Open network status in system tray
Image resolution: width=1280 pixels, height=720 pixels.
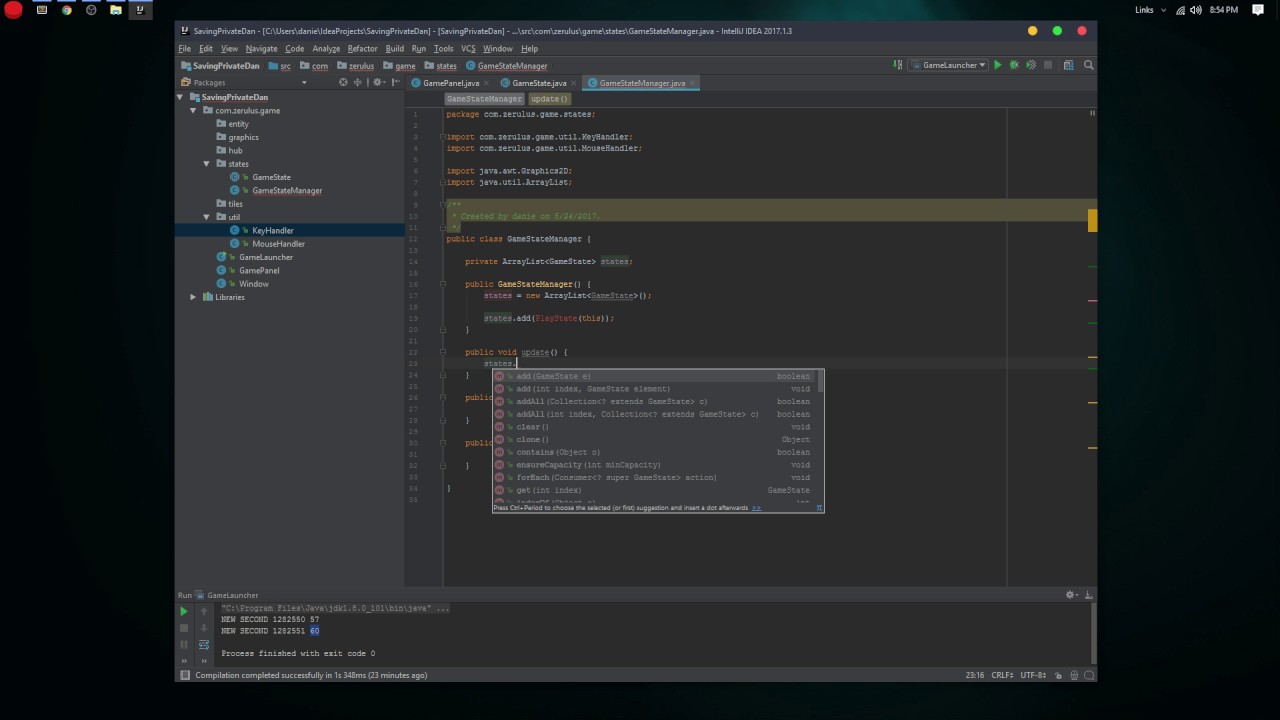coord(1181,10)
